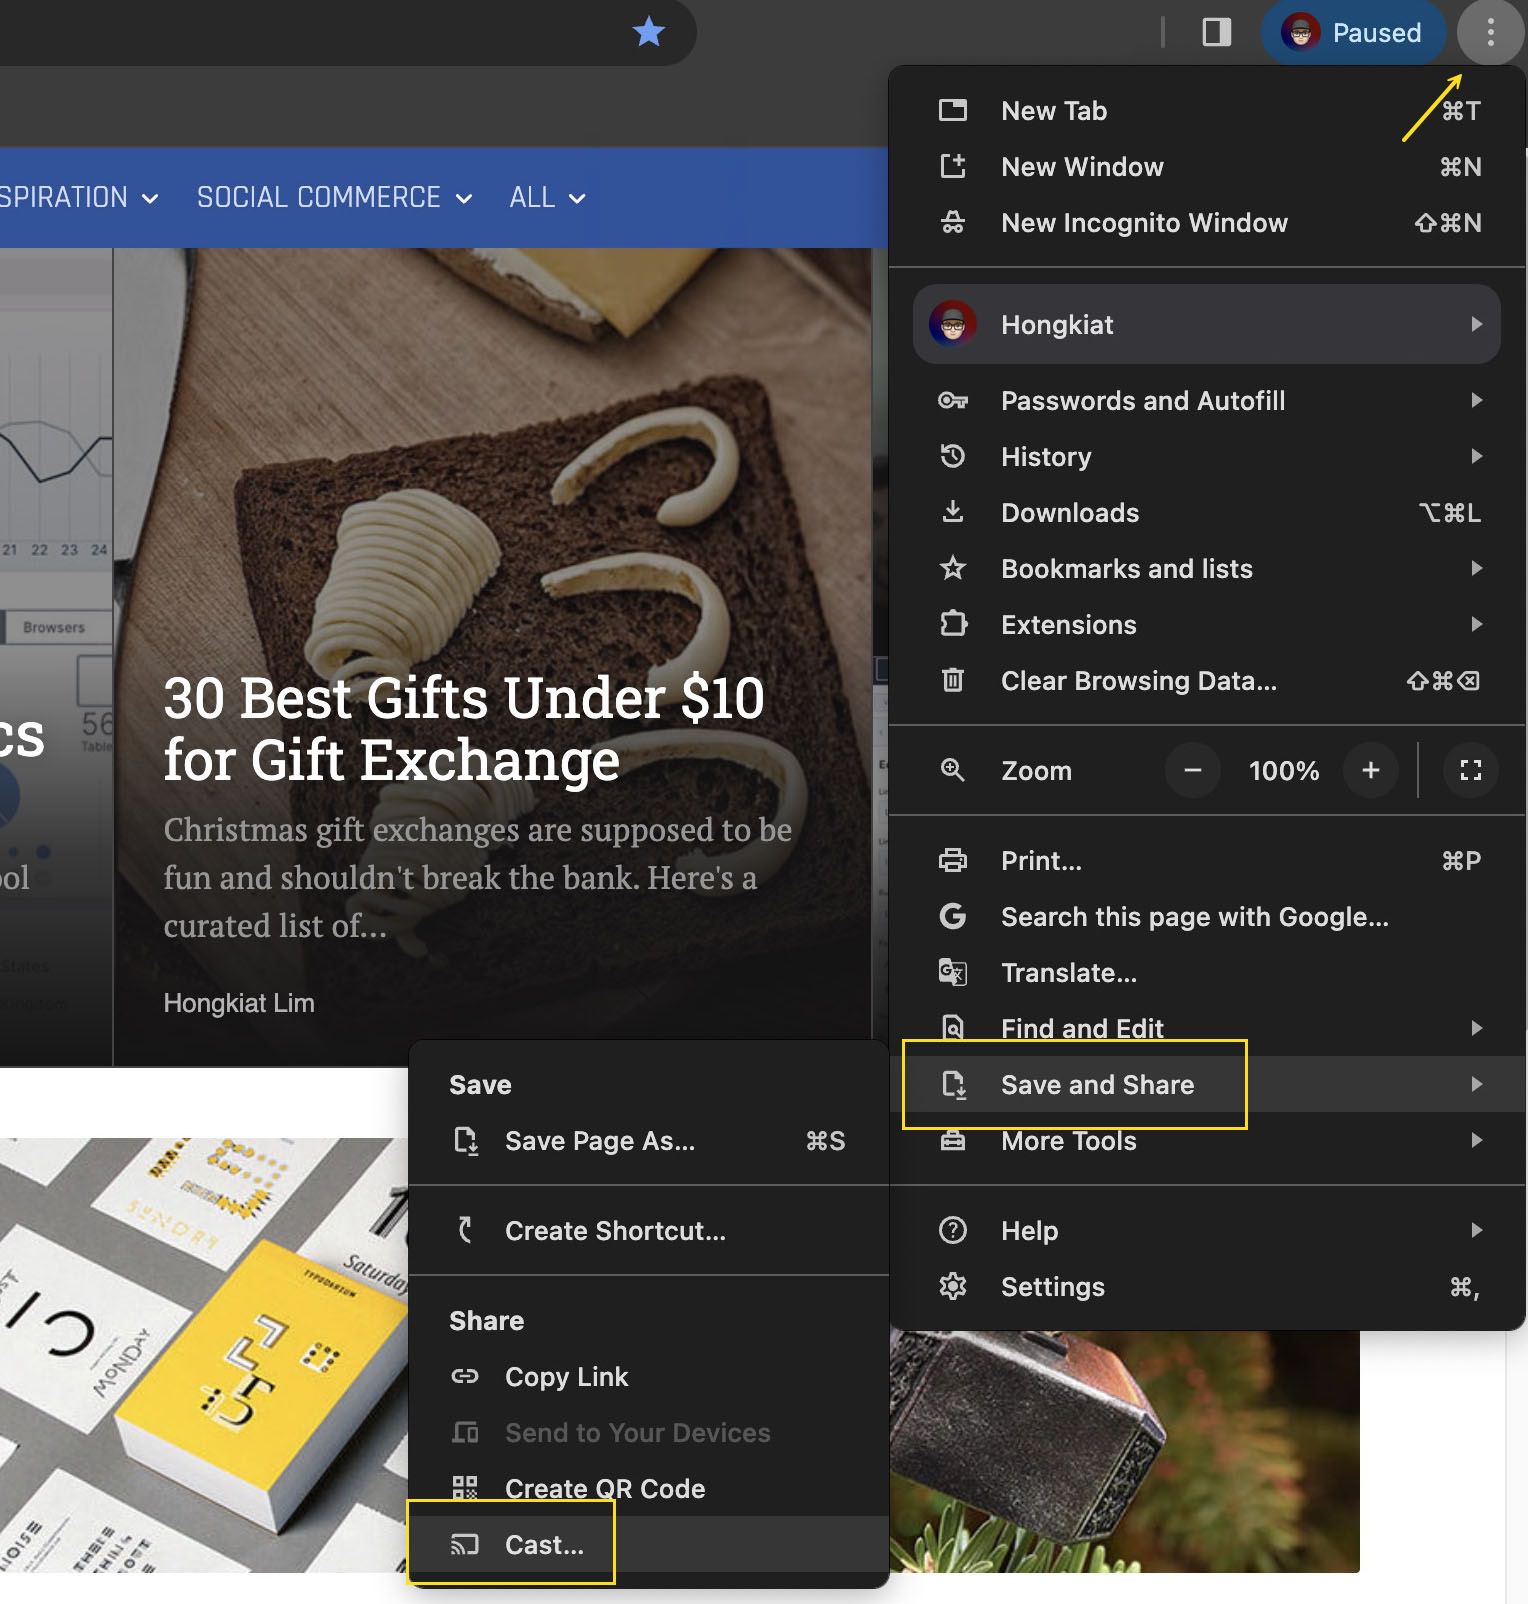1528x1604 pixels.
Task: Click the incognito icon in the menu
Action: 953,223
